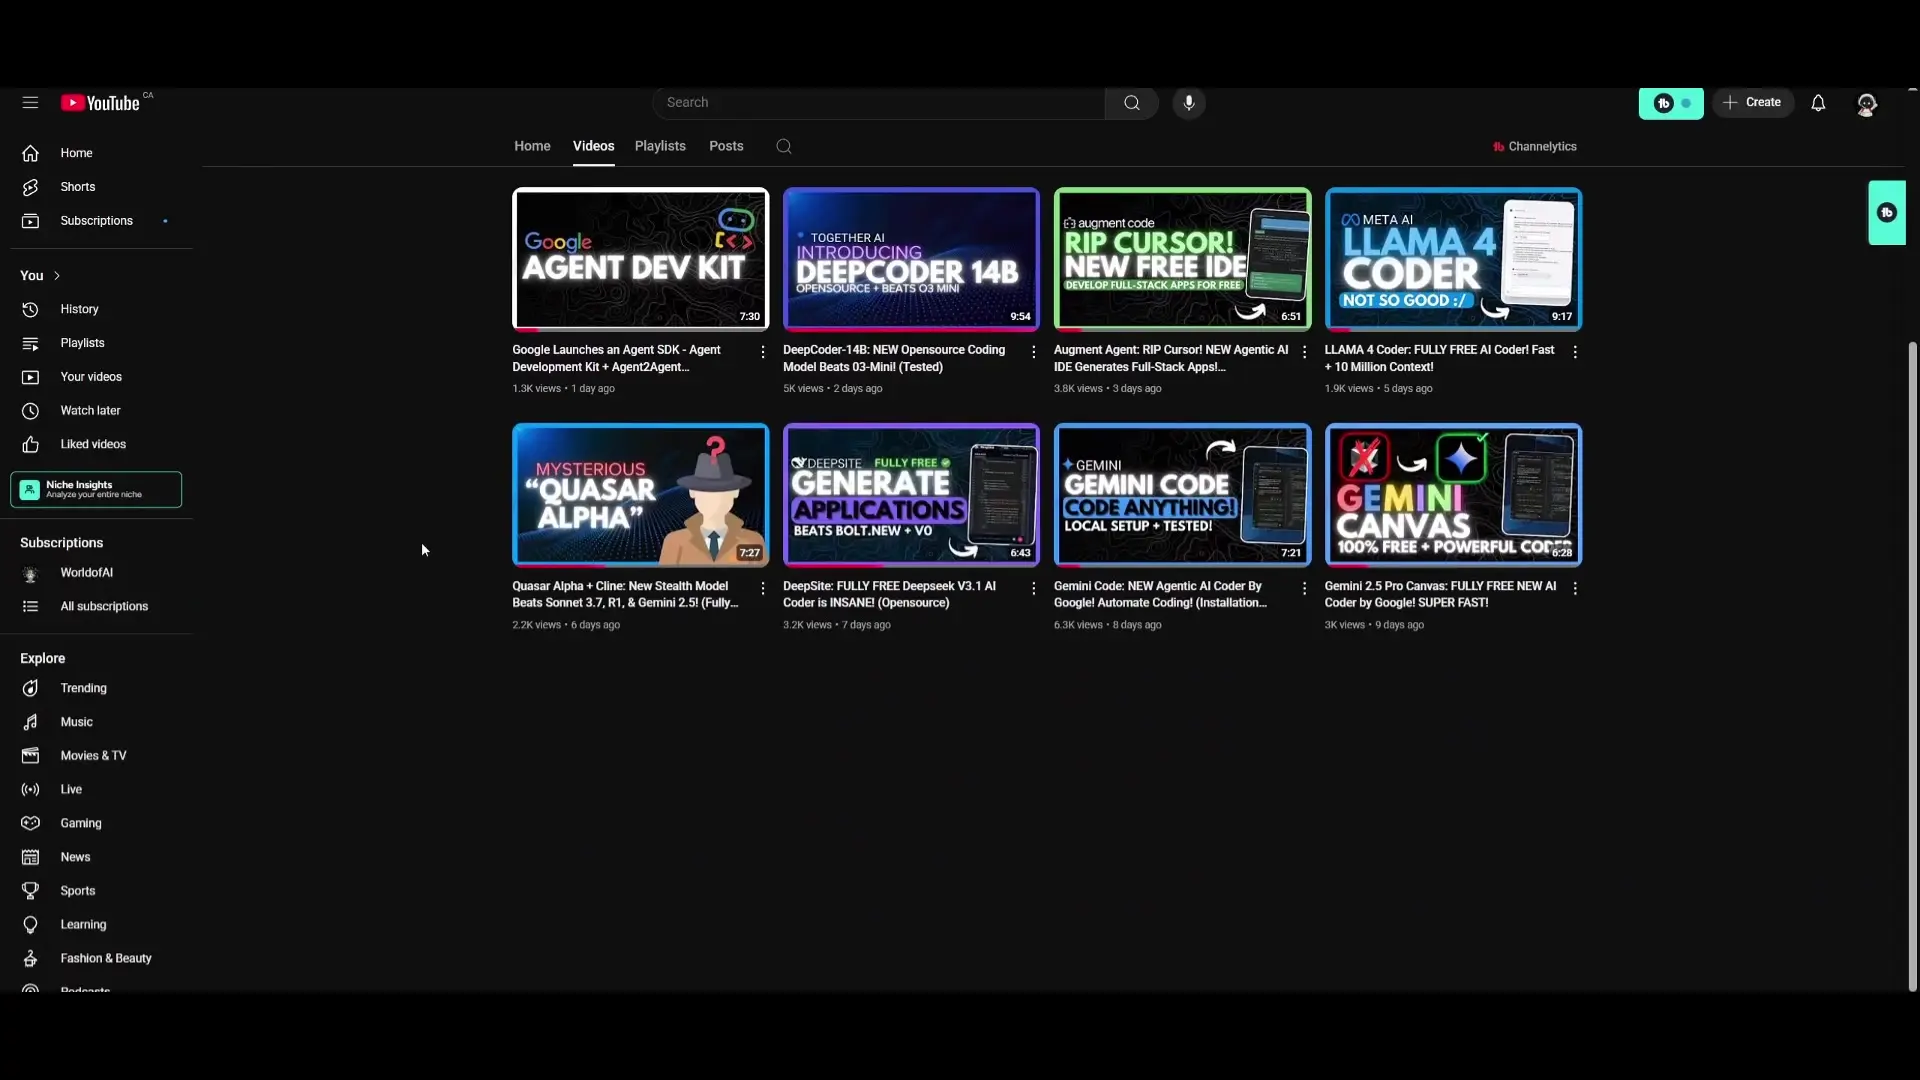Toggle the teal TubeBuddy extension switch
The image size is (1920, 1080).
1670,103
